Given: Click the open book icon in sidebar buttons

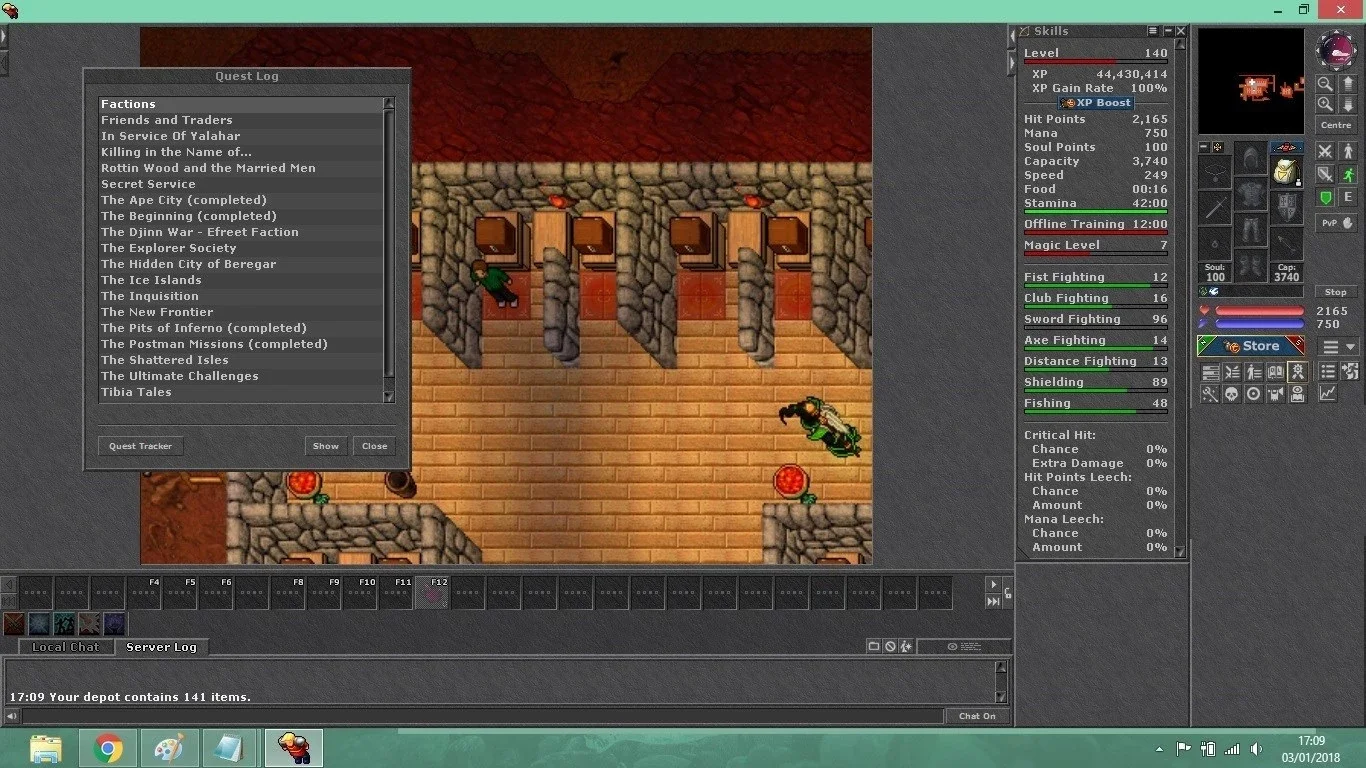Looking at the screenshot, I should coord(1276,371).
